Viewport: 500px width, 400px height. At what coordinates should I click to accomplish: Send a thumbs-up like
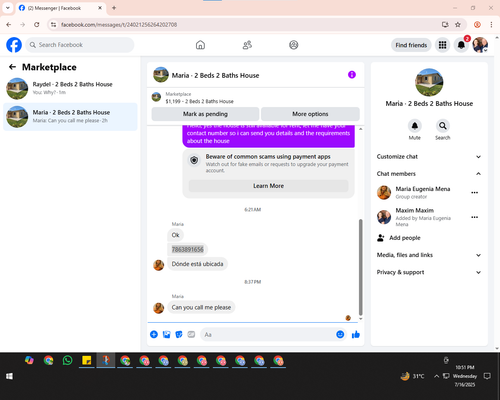(356, 334)
